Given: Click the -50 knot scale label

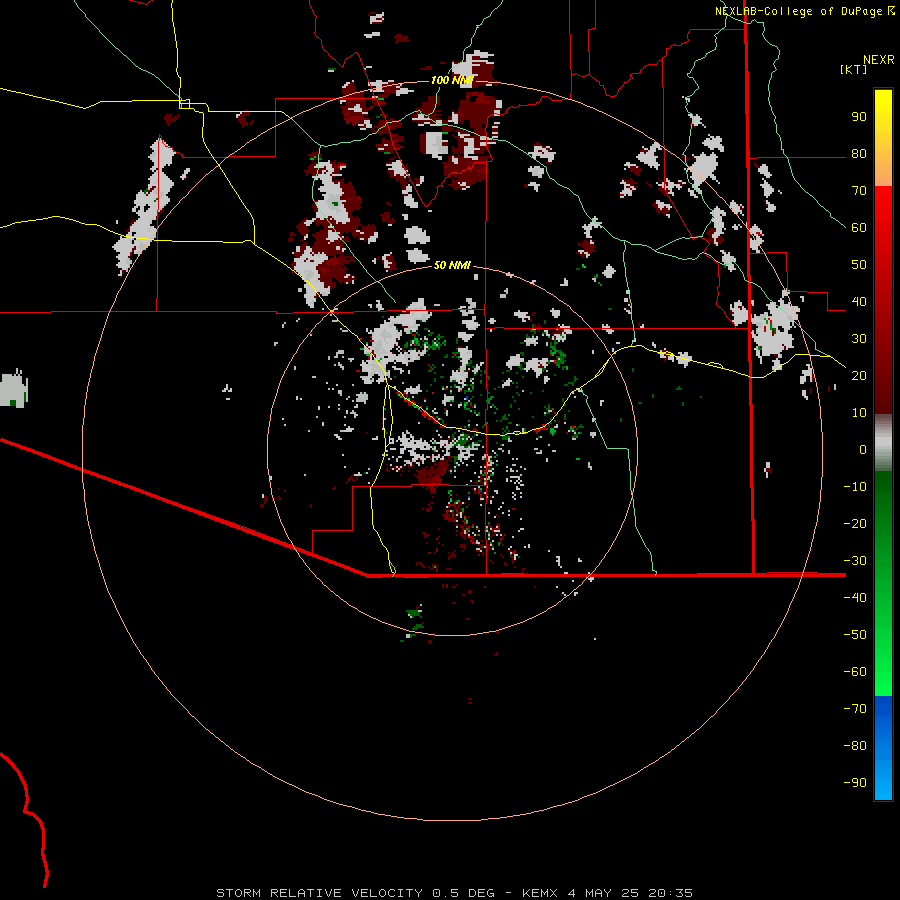Looking at the screenshot, I should coord(855,634).
